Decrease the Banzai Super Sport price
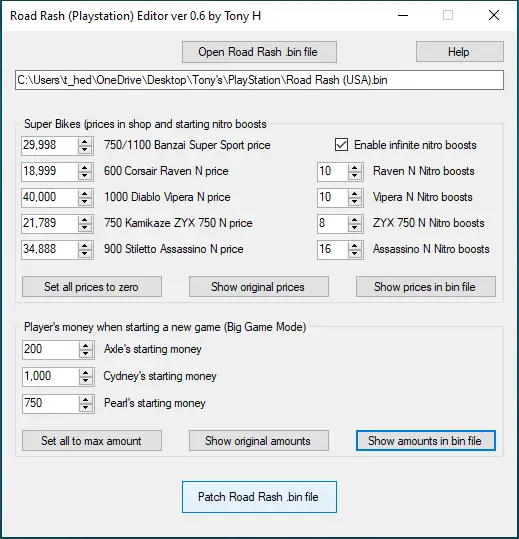The width and height of the screenshot is (519, 539). [x=85, y=150]
